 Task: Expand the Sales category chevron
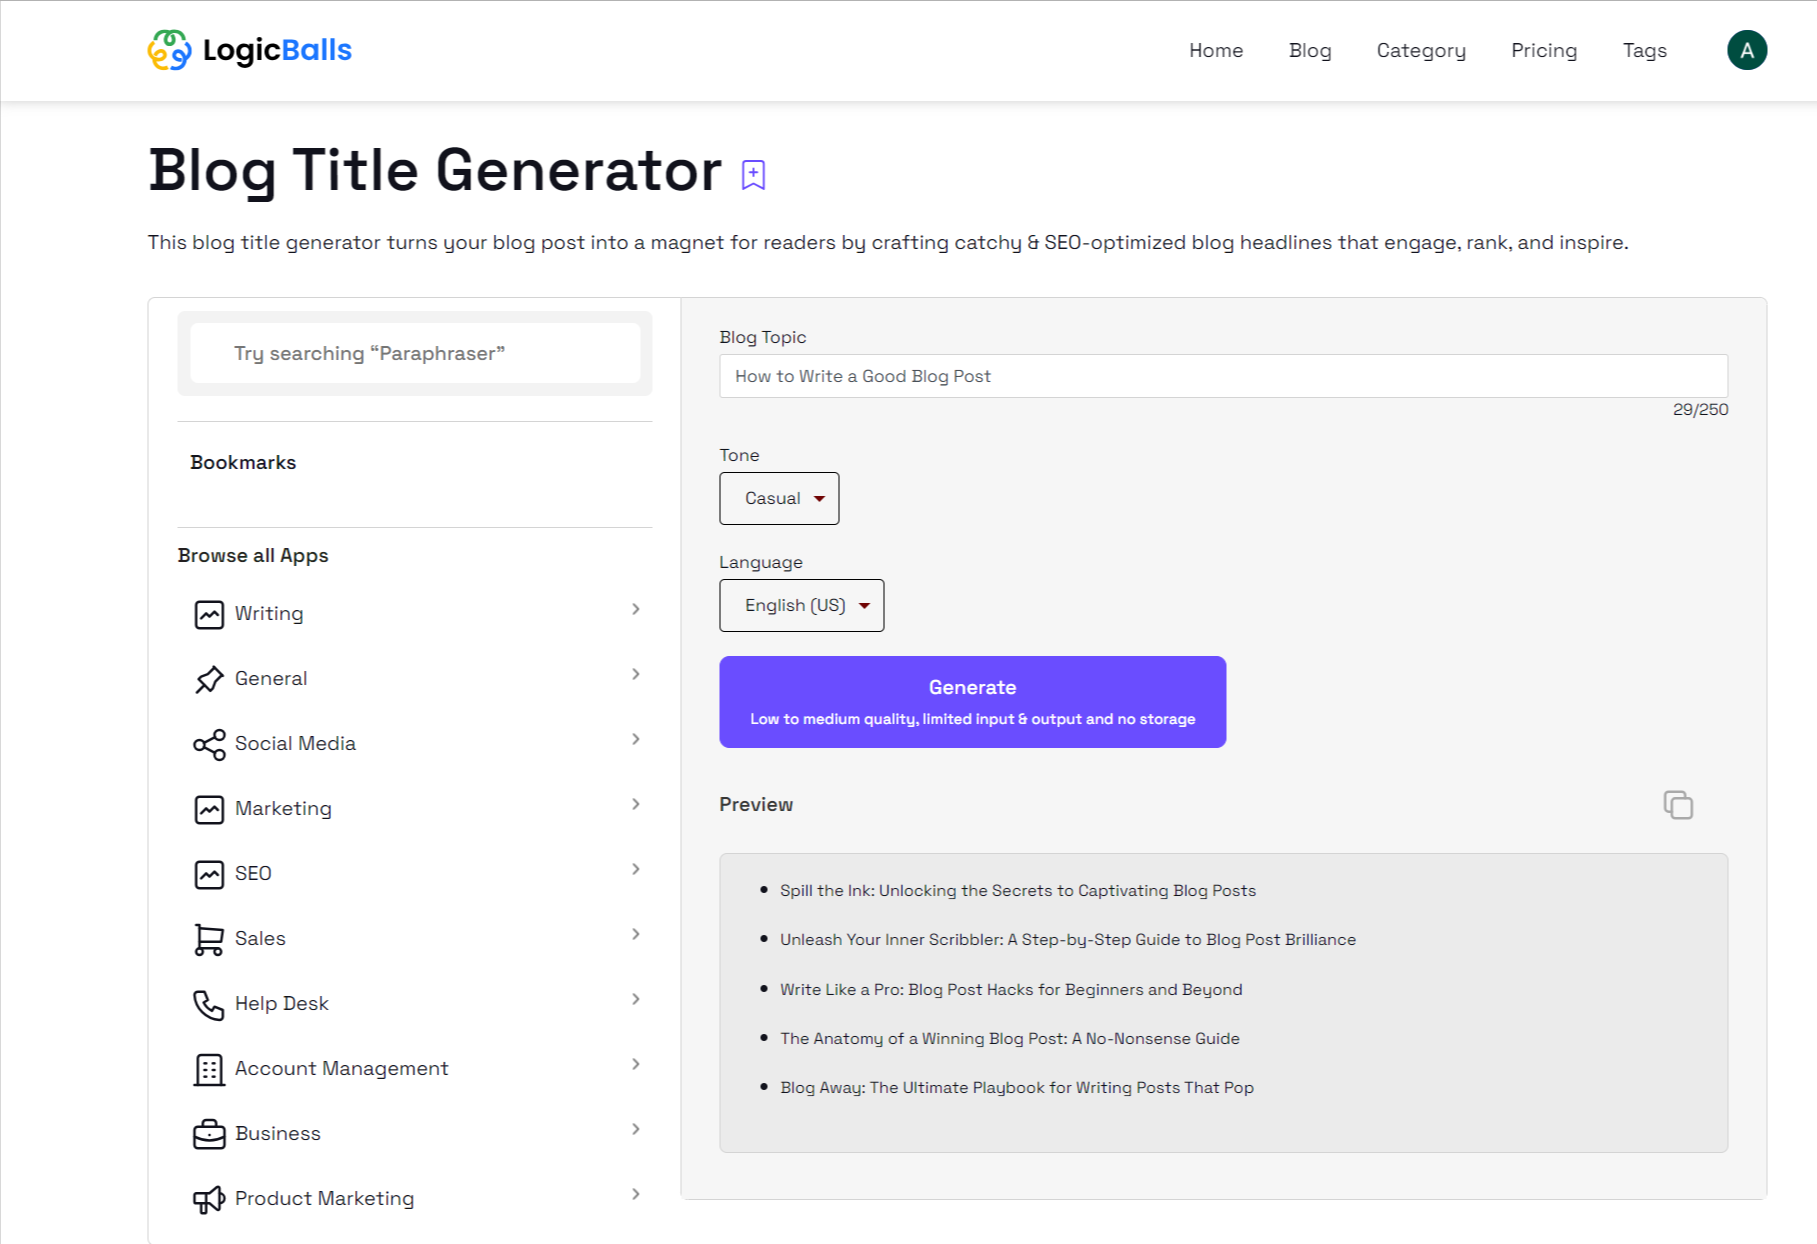(x=636, y=934)
